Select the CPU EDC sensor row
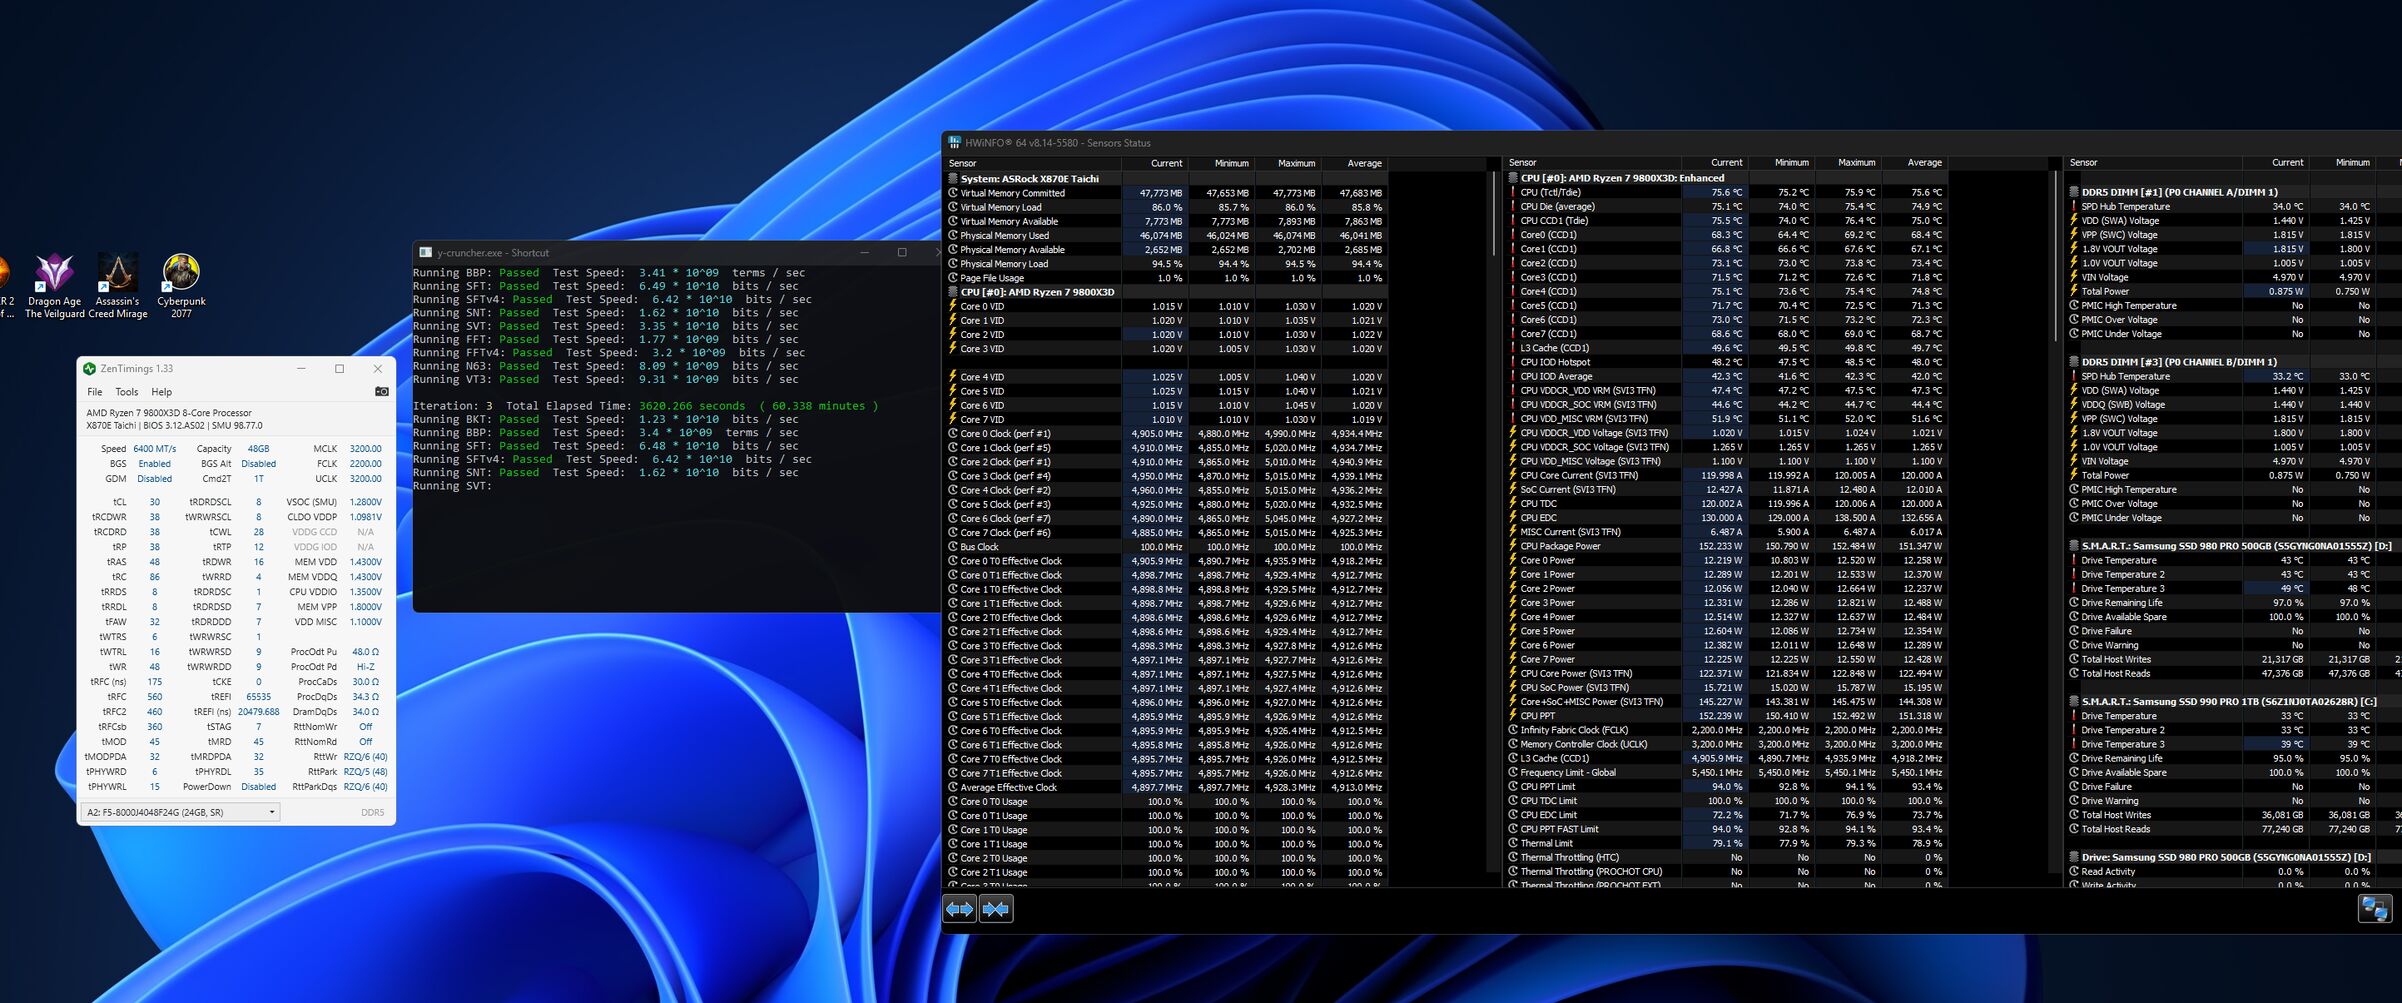This screenshot has width=2402, height=1003. click(x=1727, y=517)
